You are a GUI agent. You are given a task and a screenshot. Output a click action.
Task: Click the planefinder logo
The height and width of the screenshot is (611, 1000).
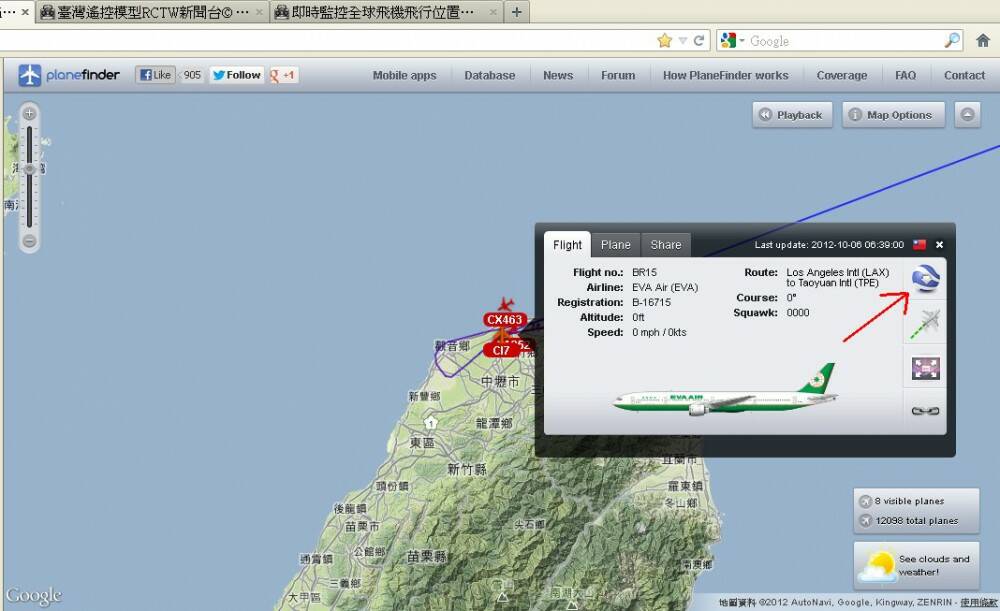click(x=69, y=75)
